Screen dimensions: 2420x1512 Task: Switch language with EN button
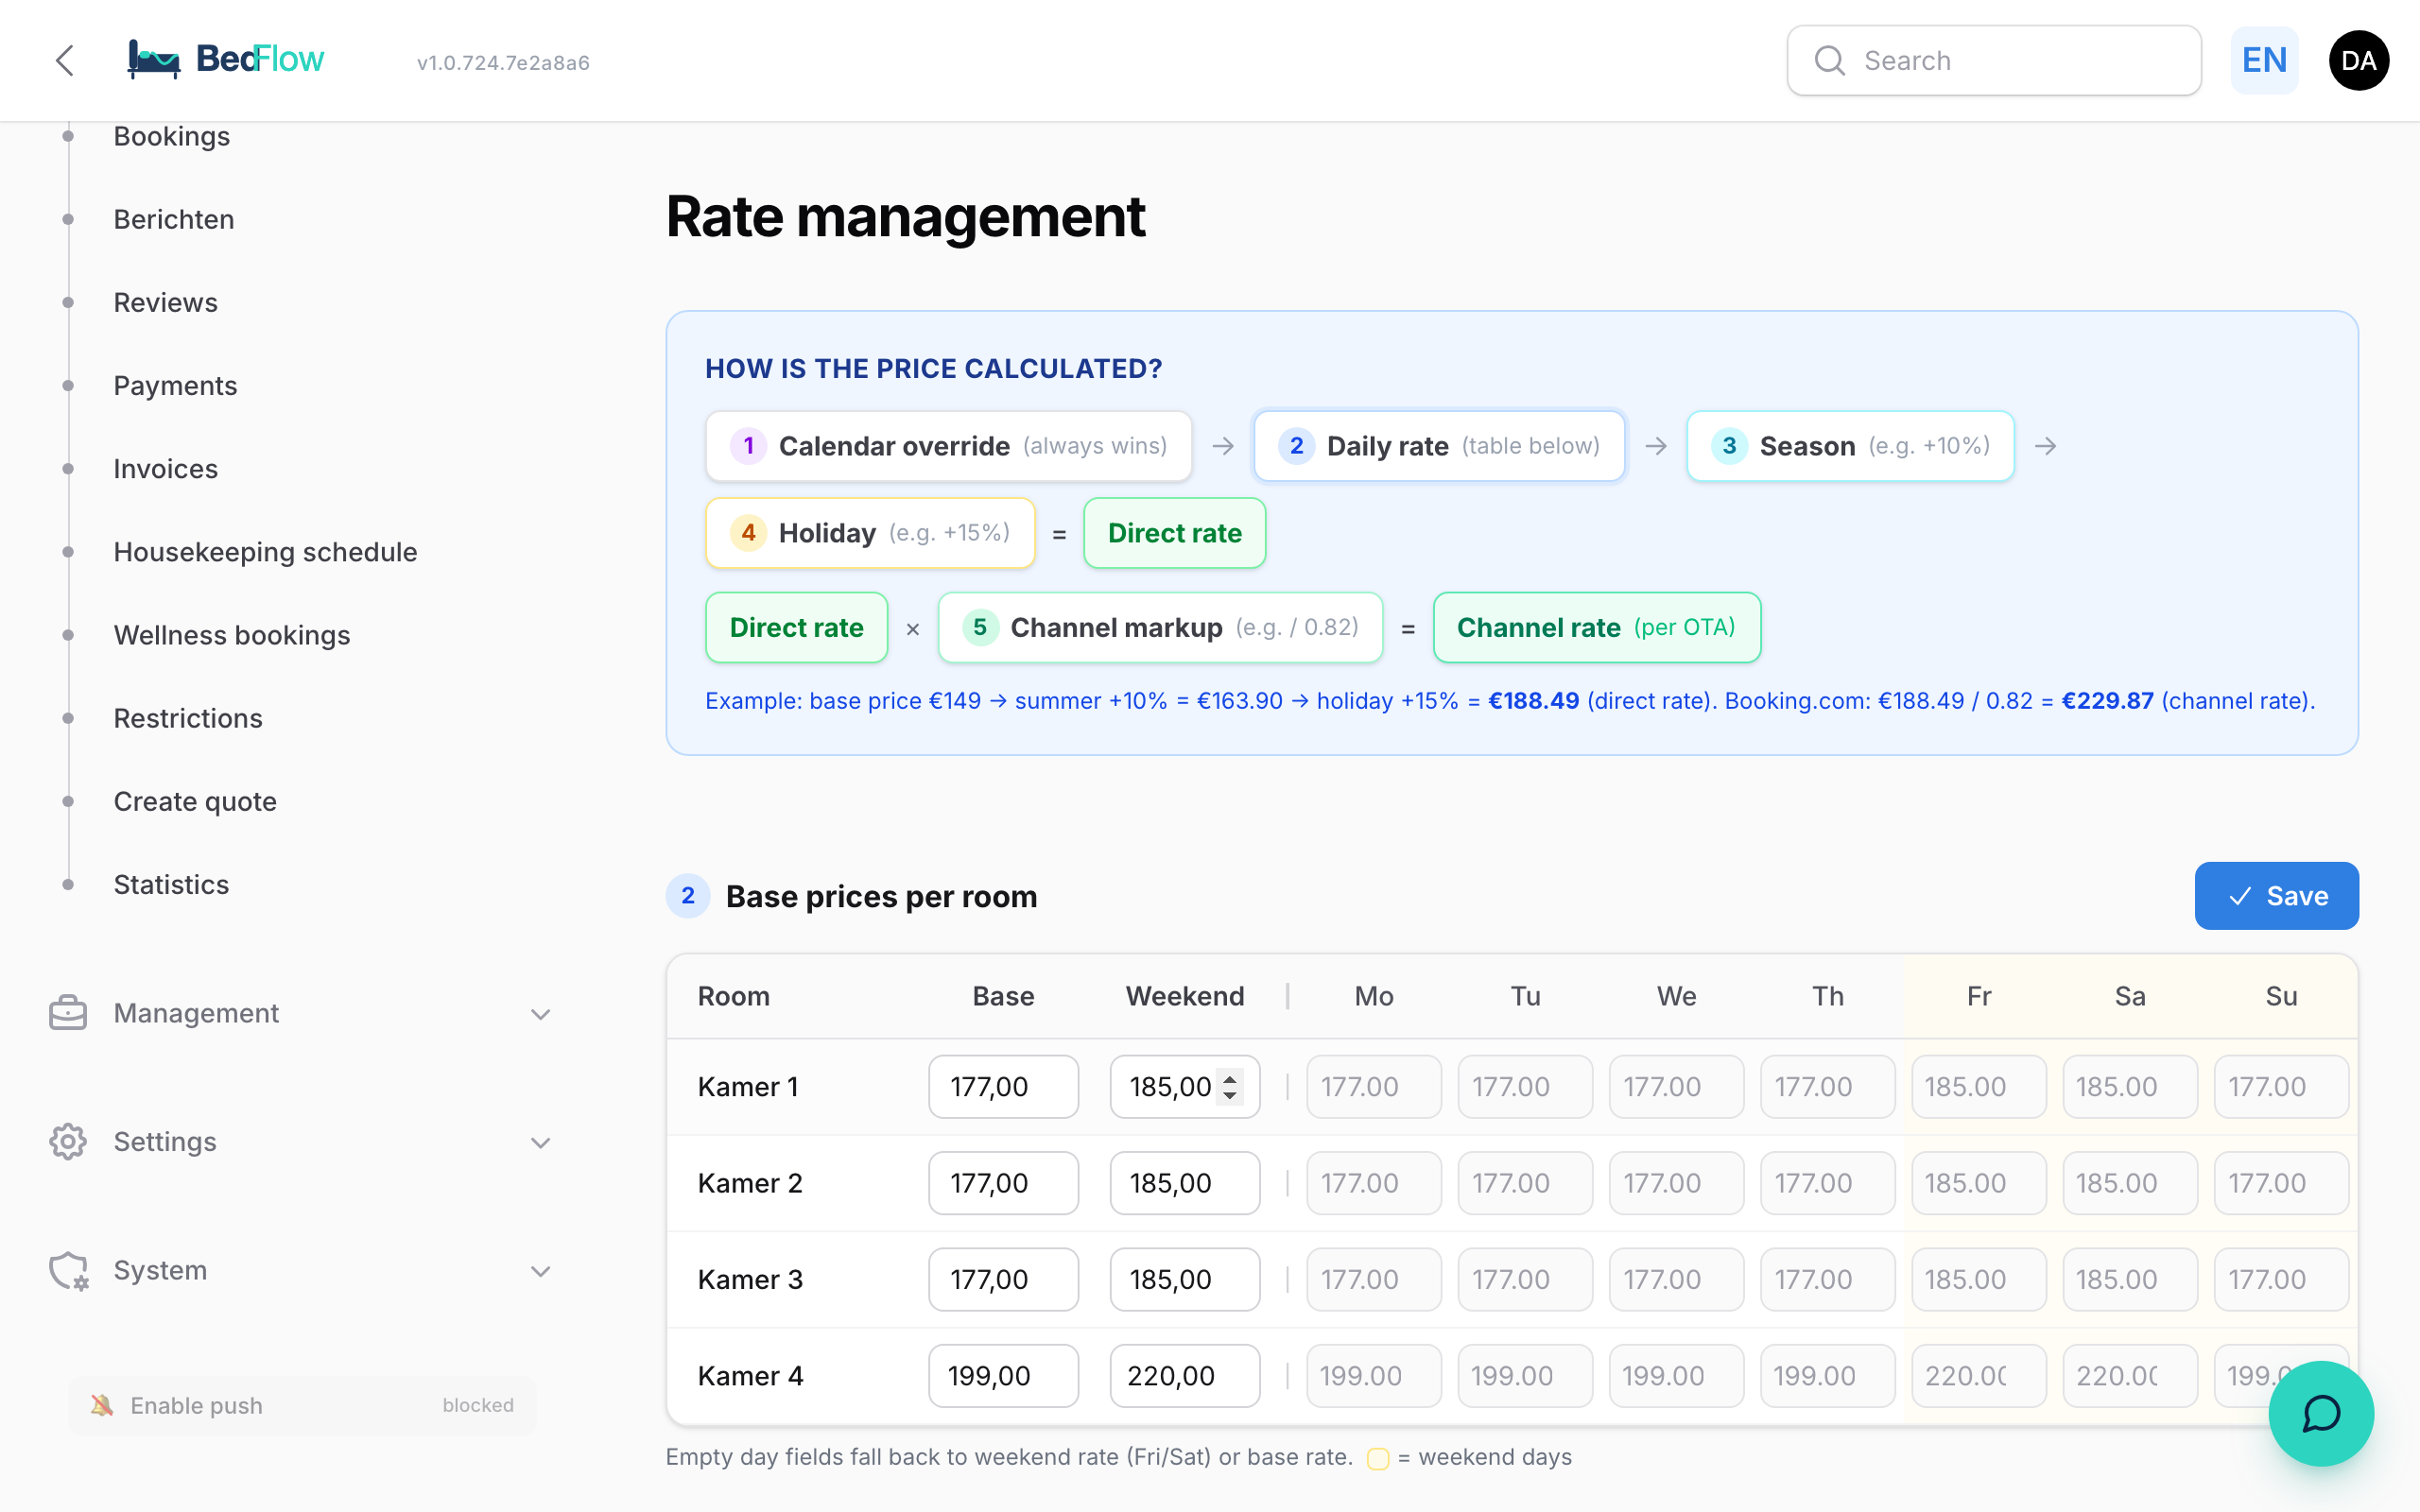click(x=2264, y=61)
